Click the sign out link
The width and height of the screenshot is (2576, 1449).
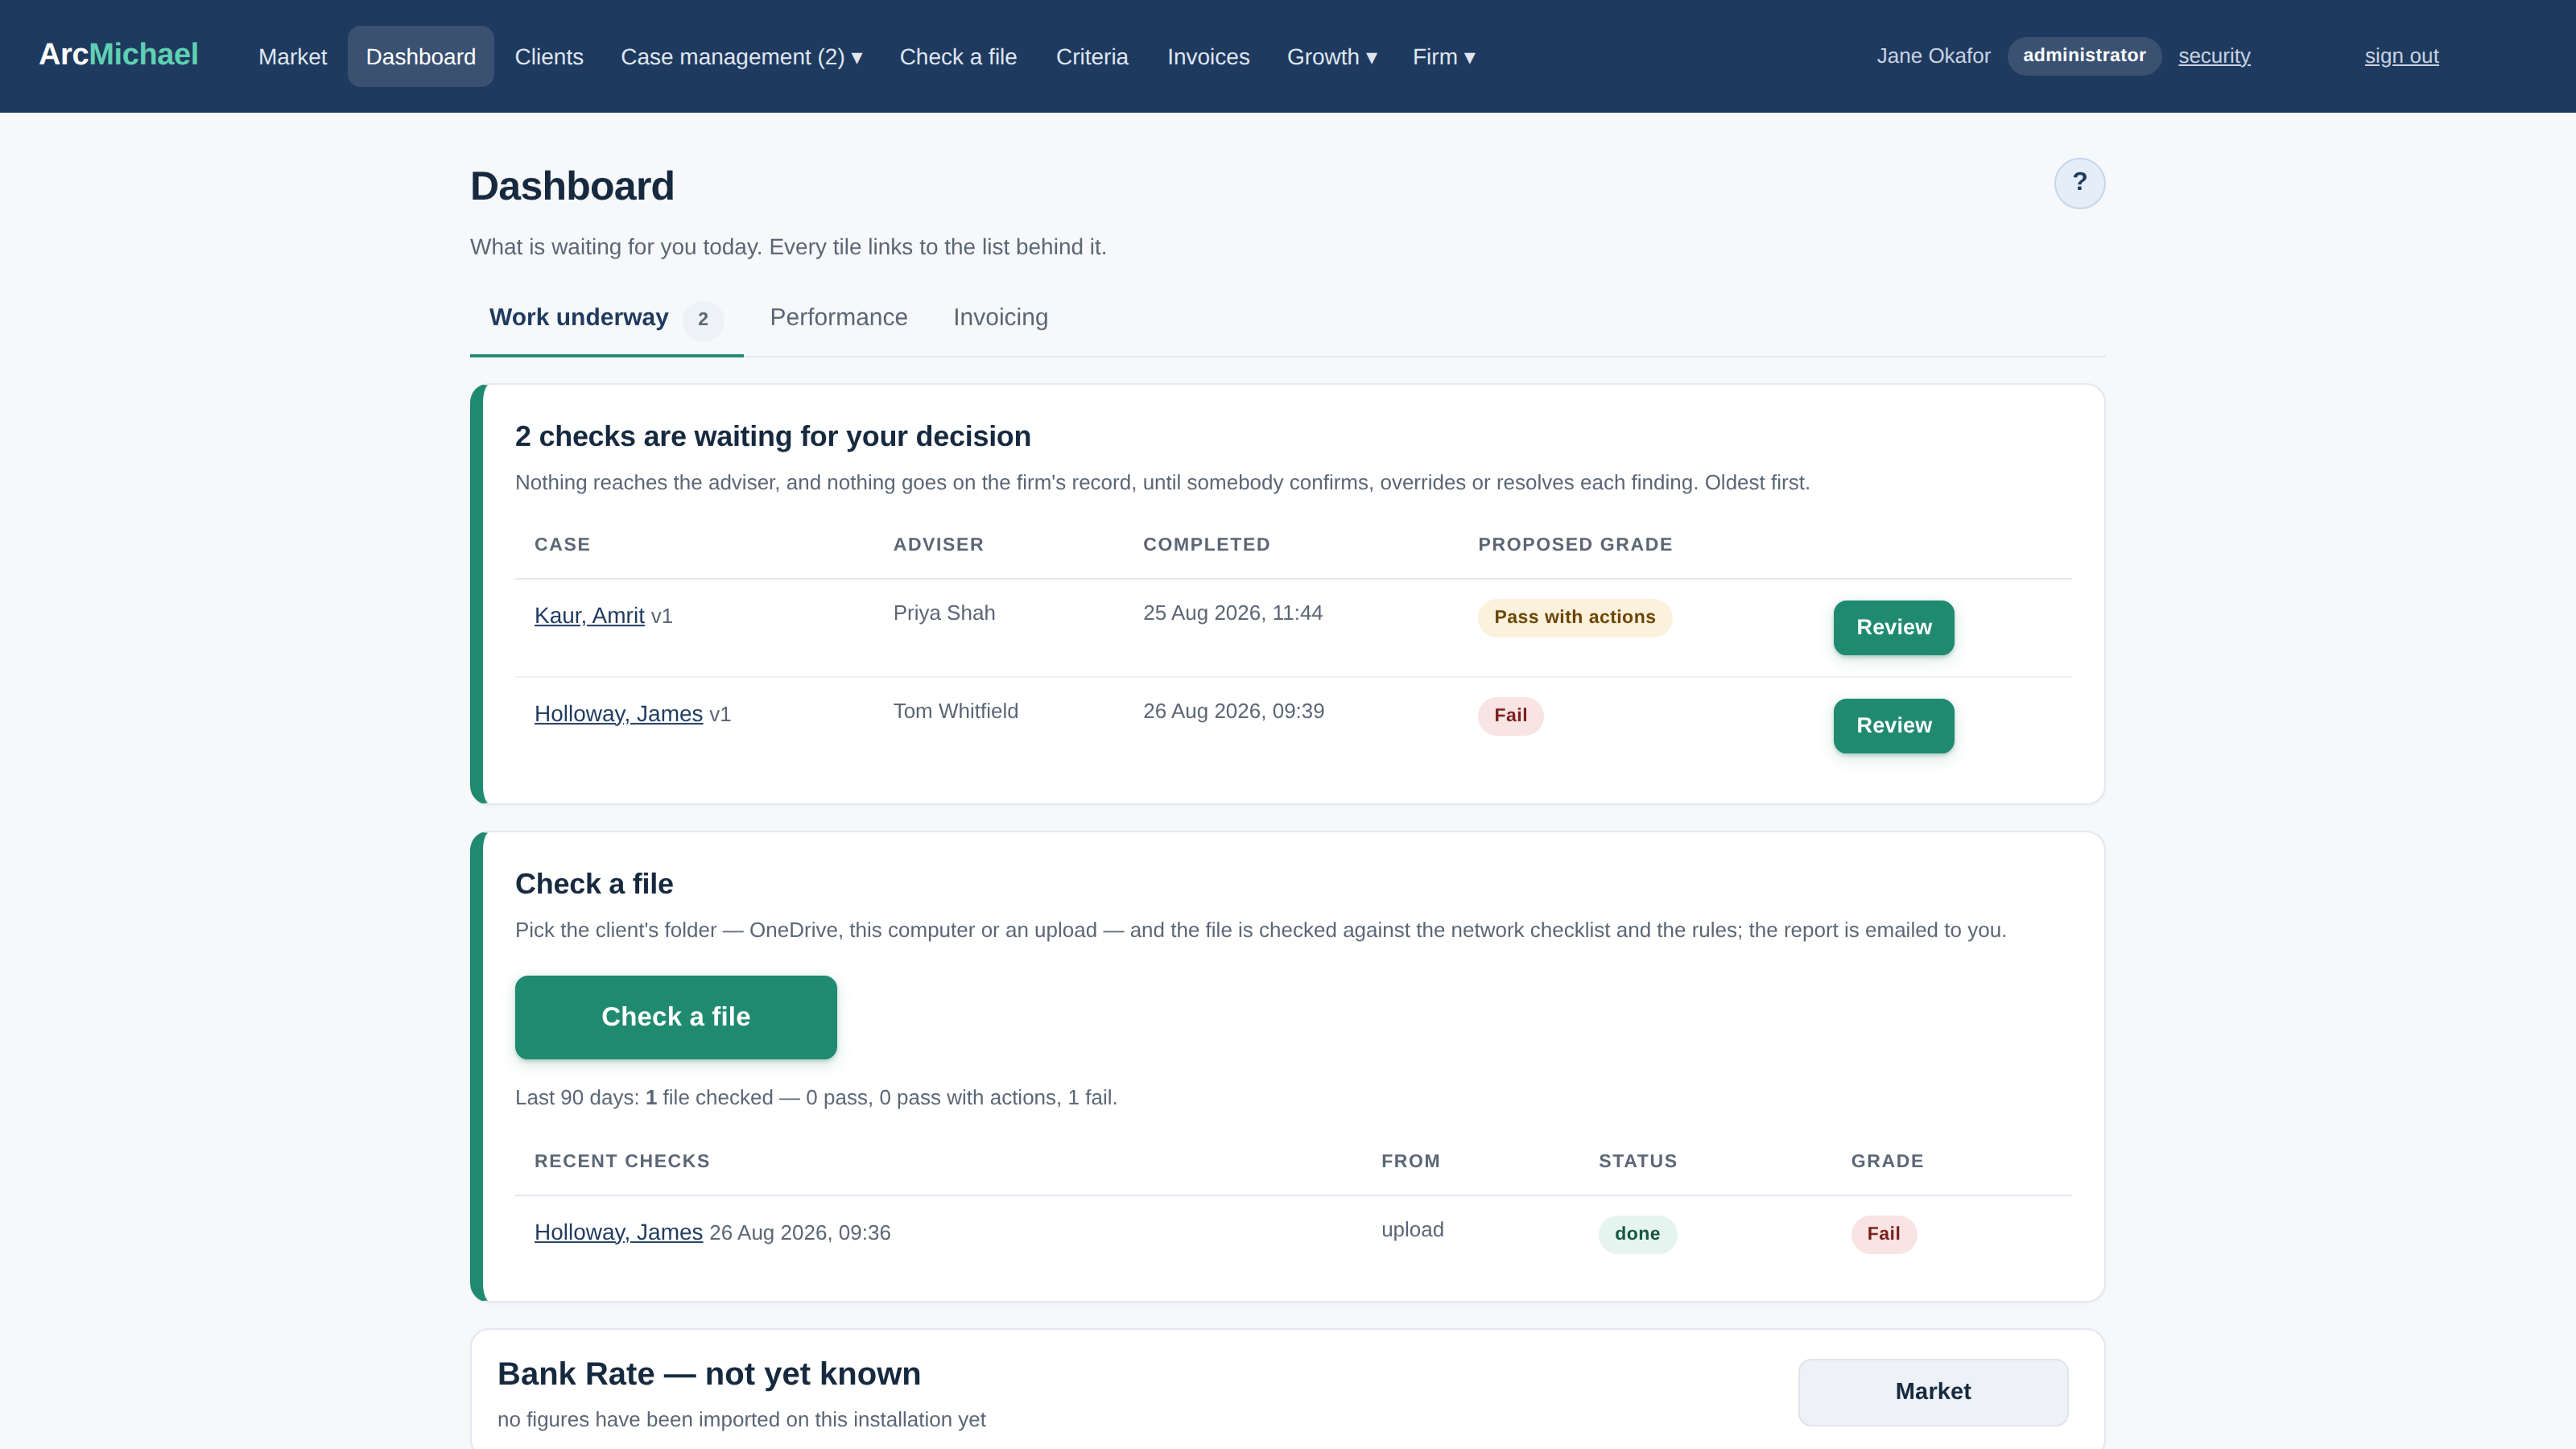point(2401,56)
